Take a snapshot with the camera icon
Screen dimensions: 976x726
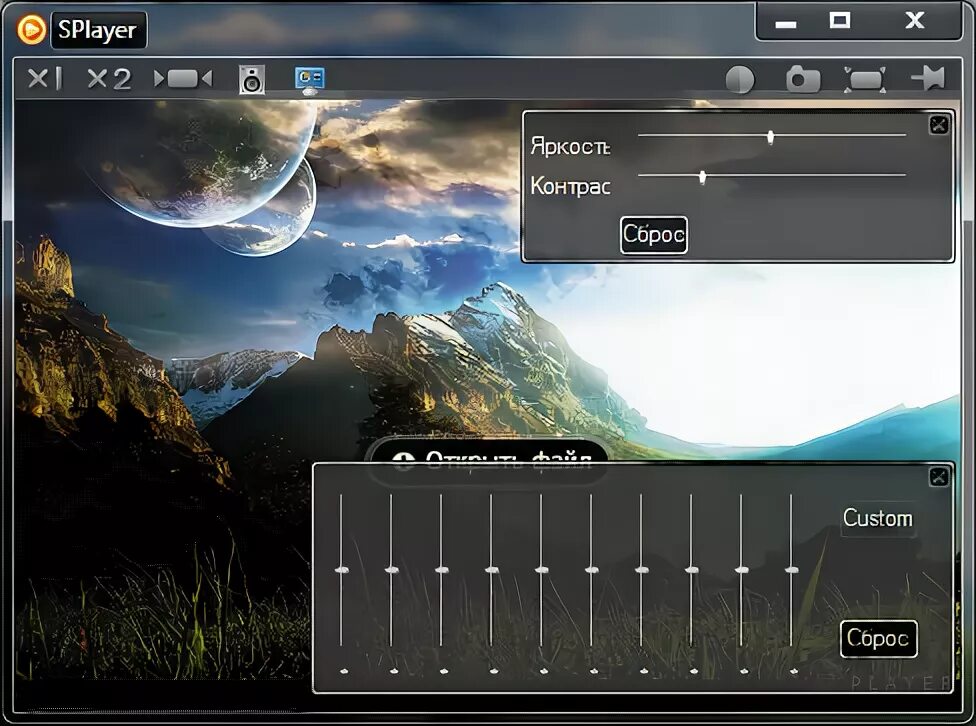(x=803, y=80)
